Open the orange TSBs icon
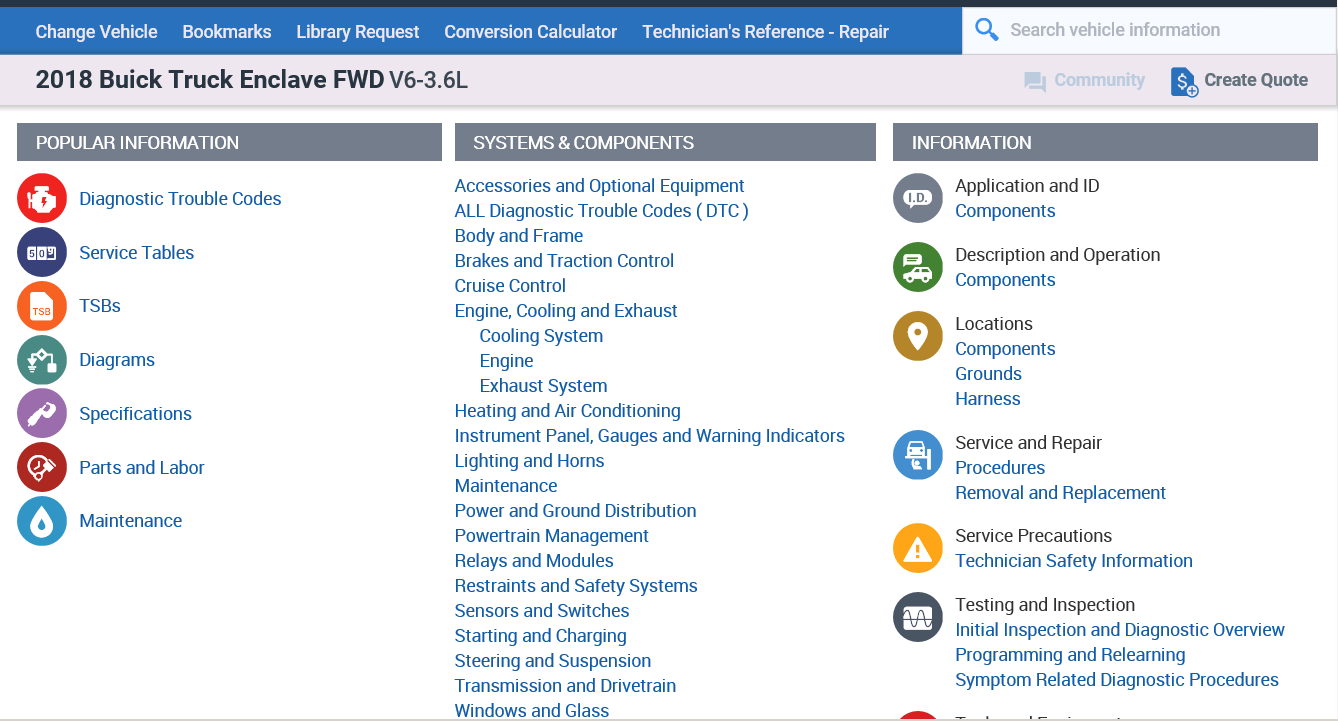 (x=42, y=306)
